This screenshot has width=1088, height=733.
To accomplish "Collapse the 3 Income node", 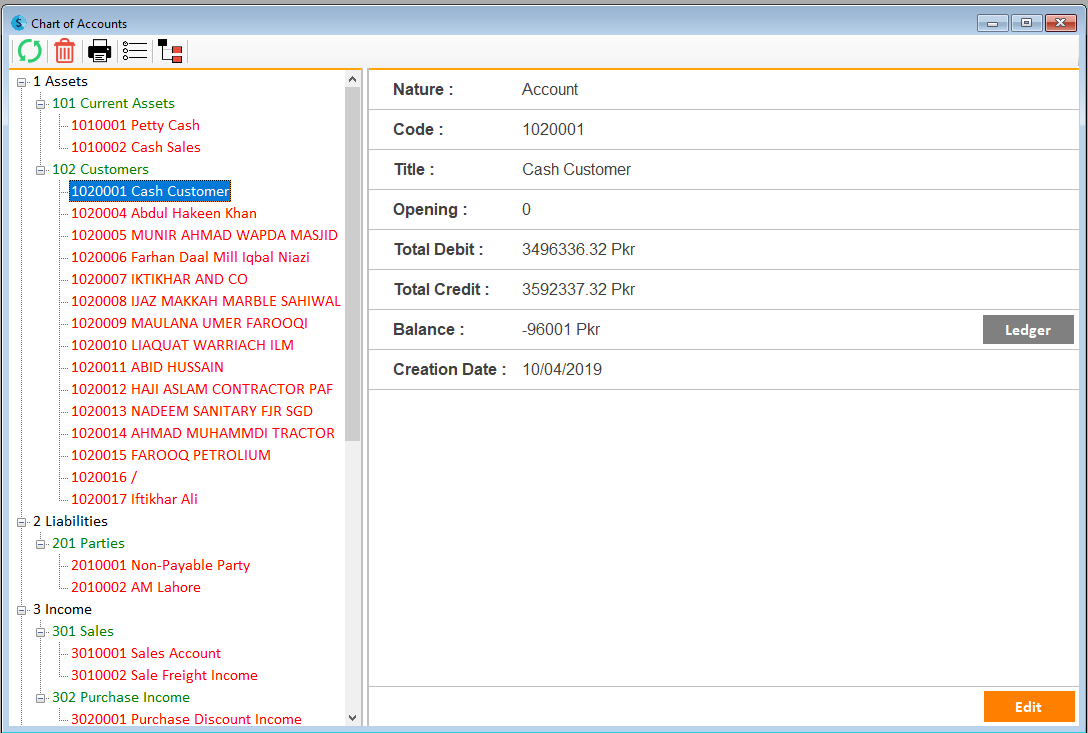I will coord(22,610).
